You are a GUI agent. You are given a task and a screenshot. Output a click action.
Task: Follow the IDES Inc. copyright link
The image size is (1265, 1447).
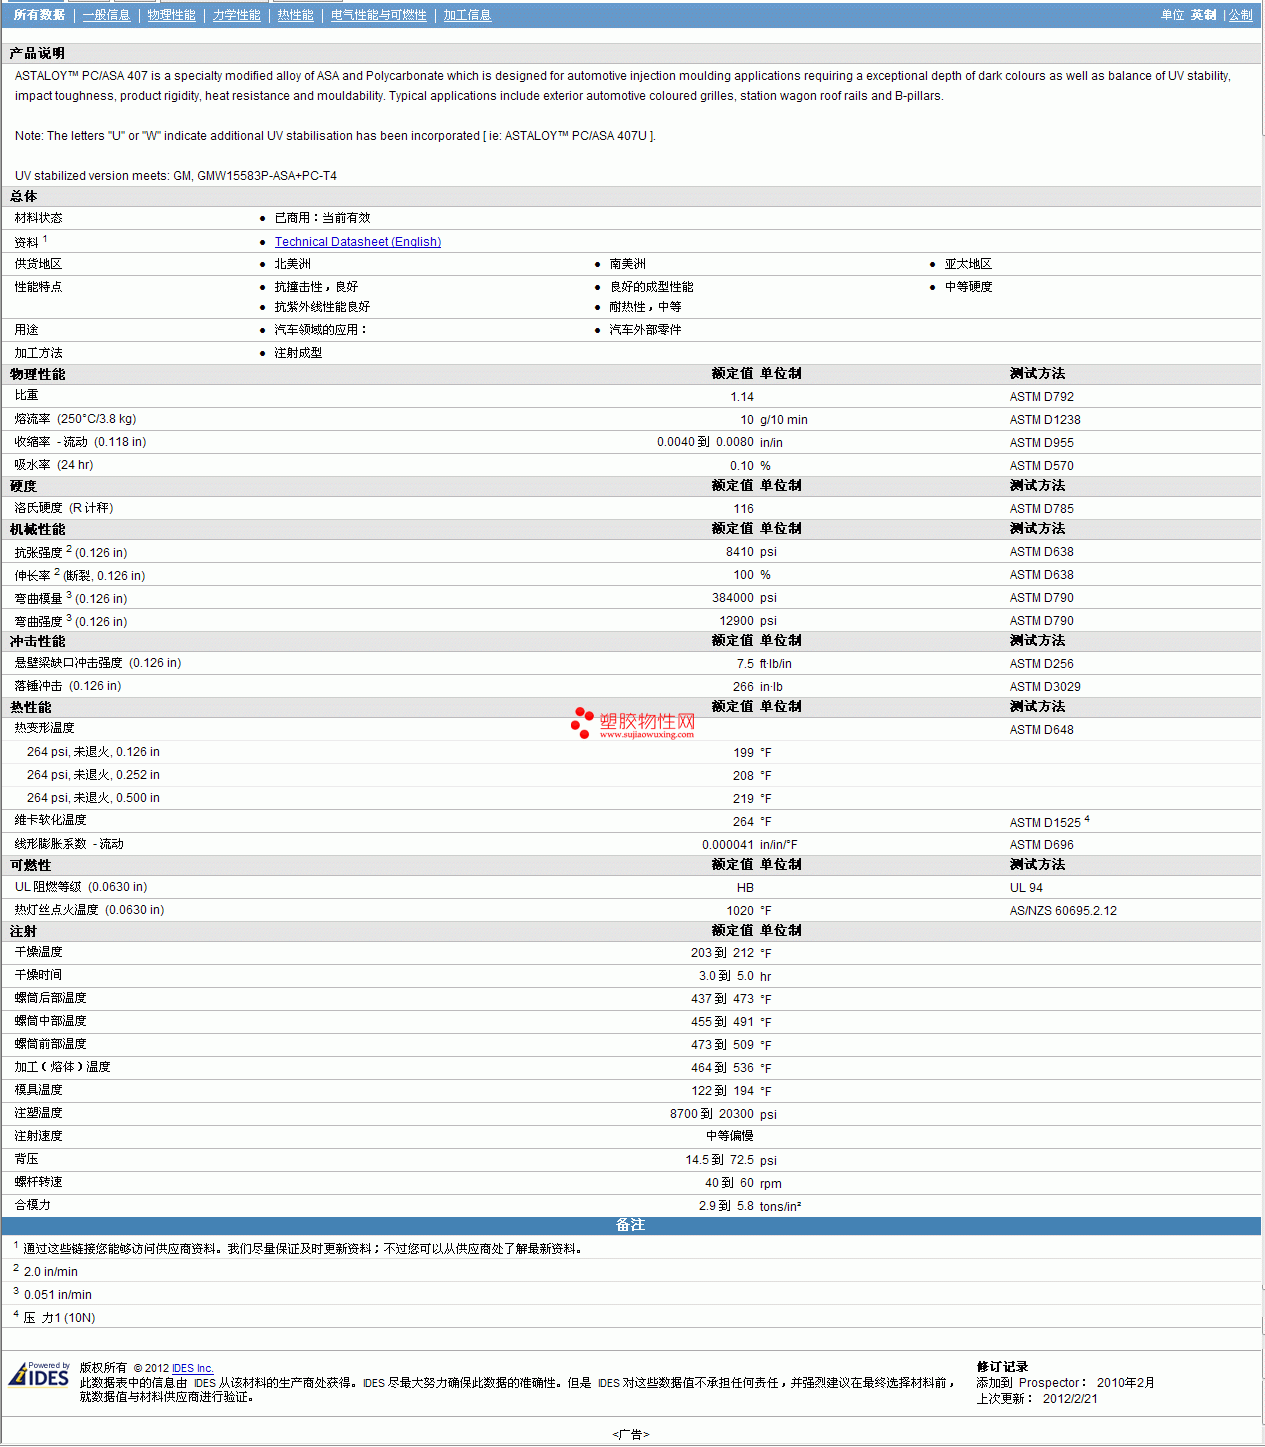point(193,1368)
